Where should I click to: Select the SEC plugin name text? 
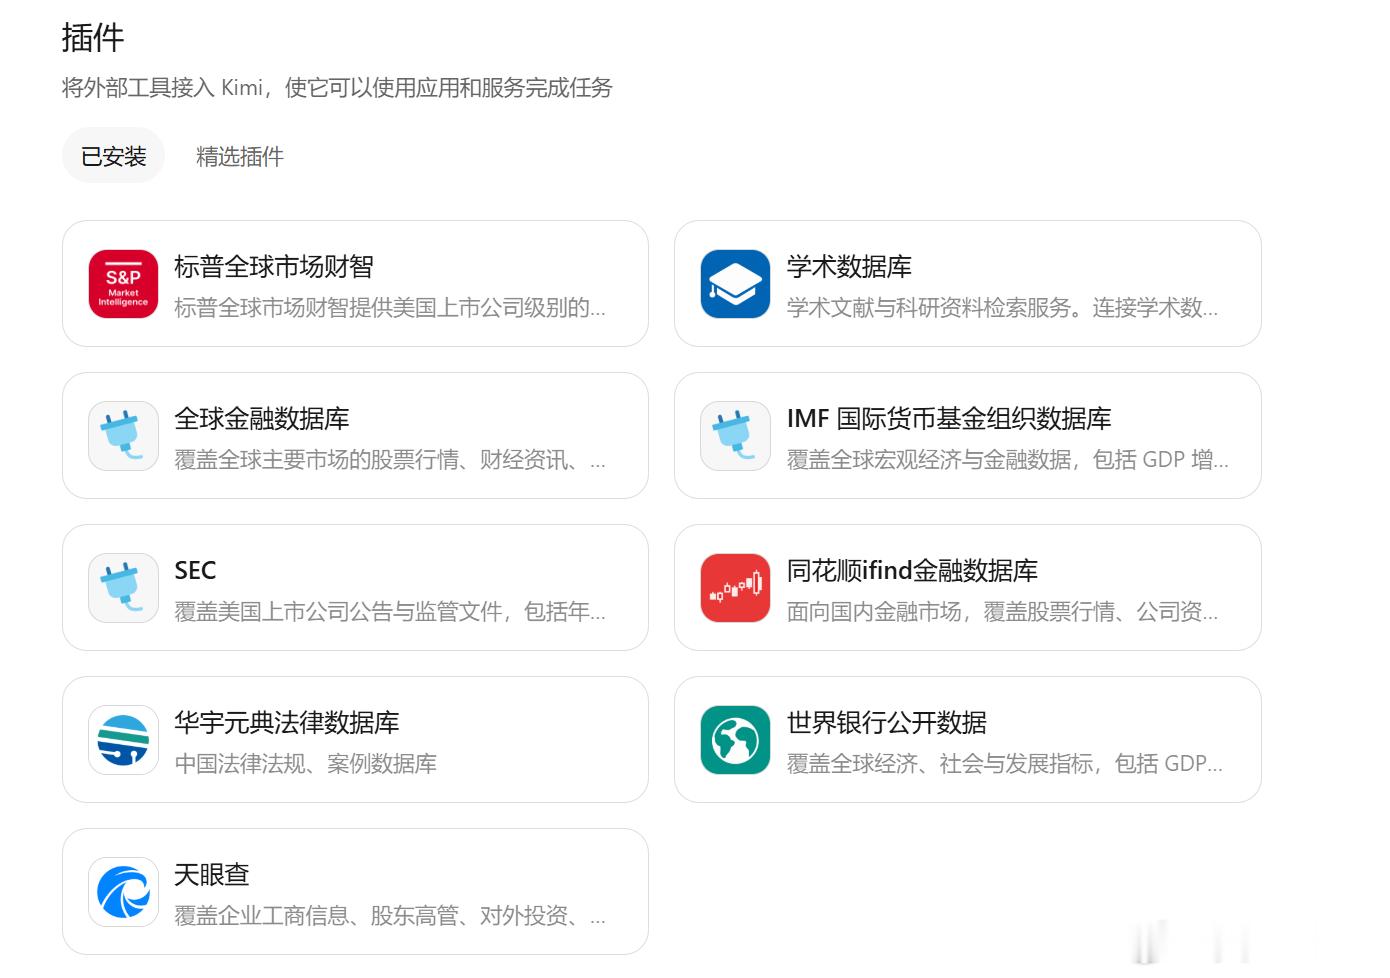pyautogui.click(x=195, y=571)
